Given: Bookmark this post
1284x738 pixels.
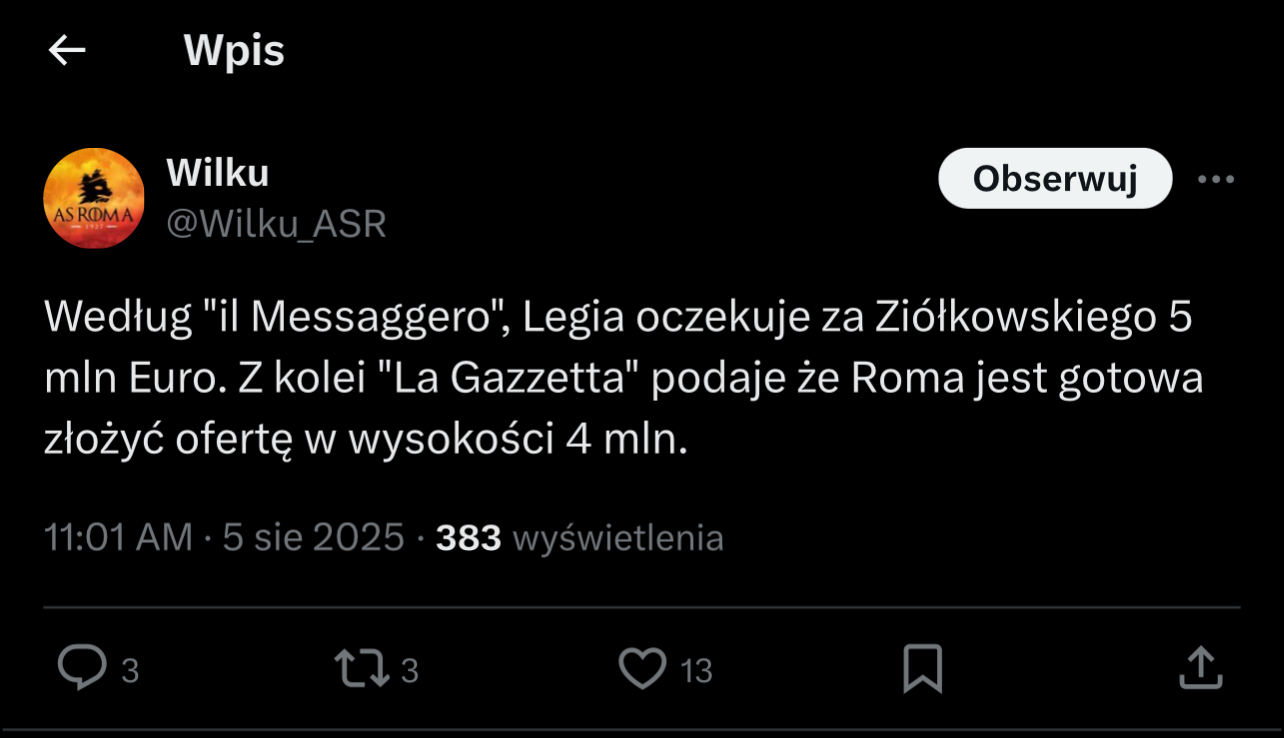Looking at the screenshot, I should (922, 668).
